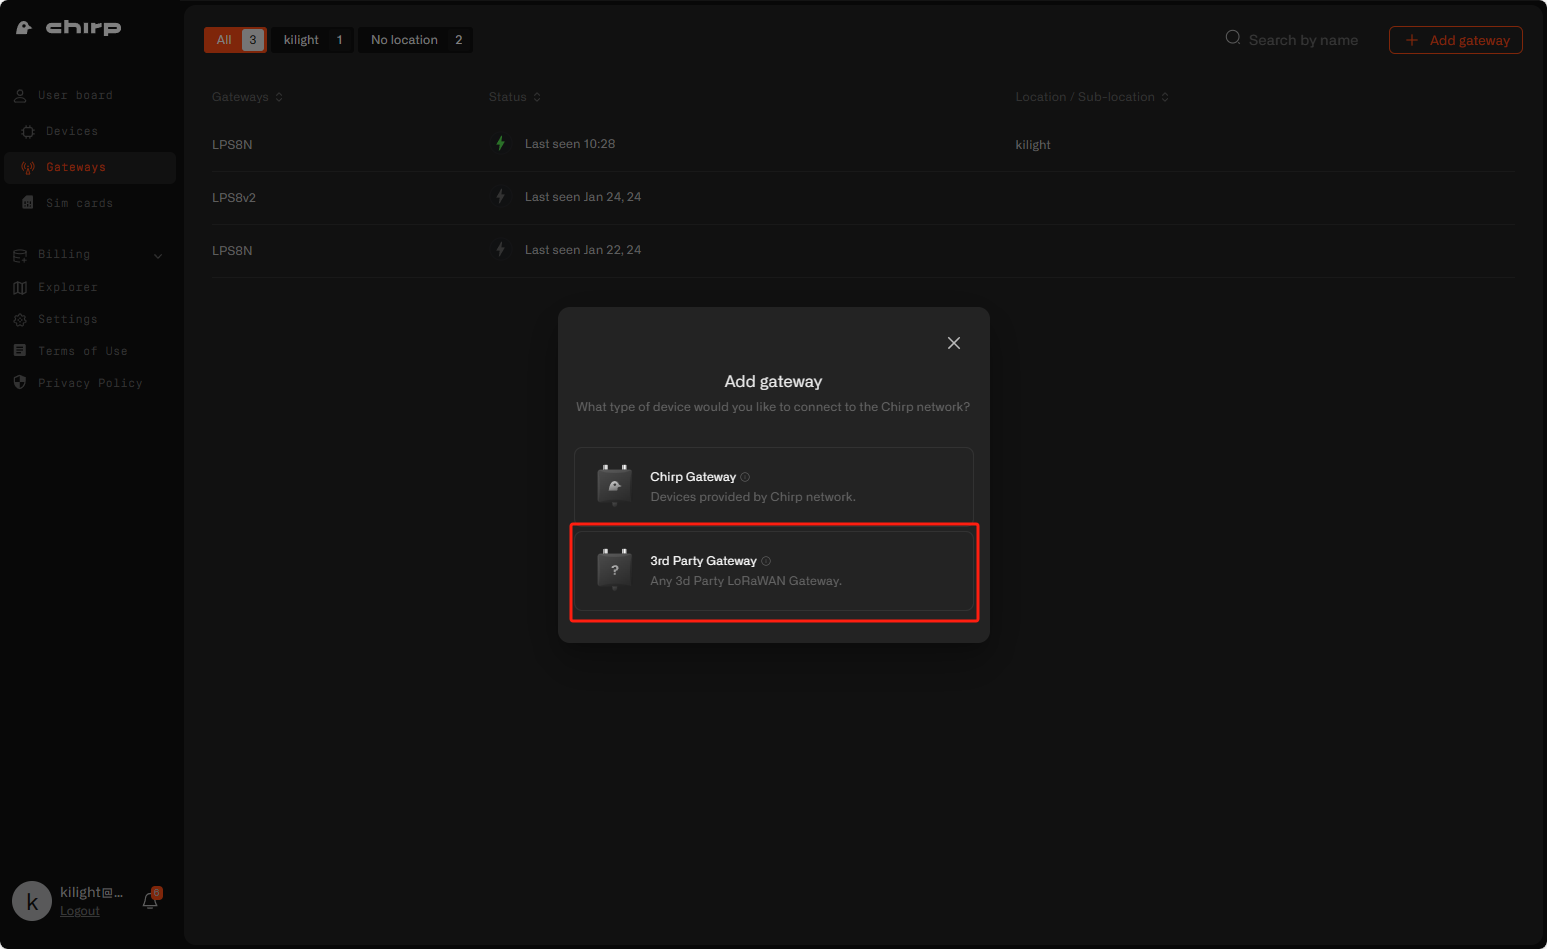The height and width of the screenshot is (949, 1547).
Task: Click the search magnifier icon
Action: pyautogui.click(x=1233, y=38)
